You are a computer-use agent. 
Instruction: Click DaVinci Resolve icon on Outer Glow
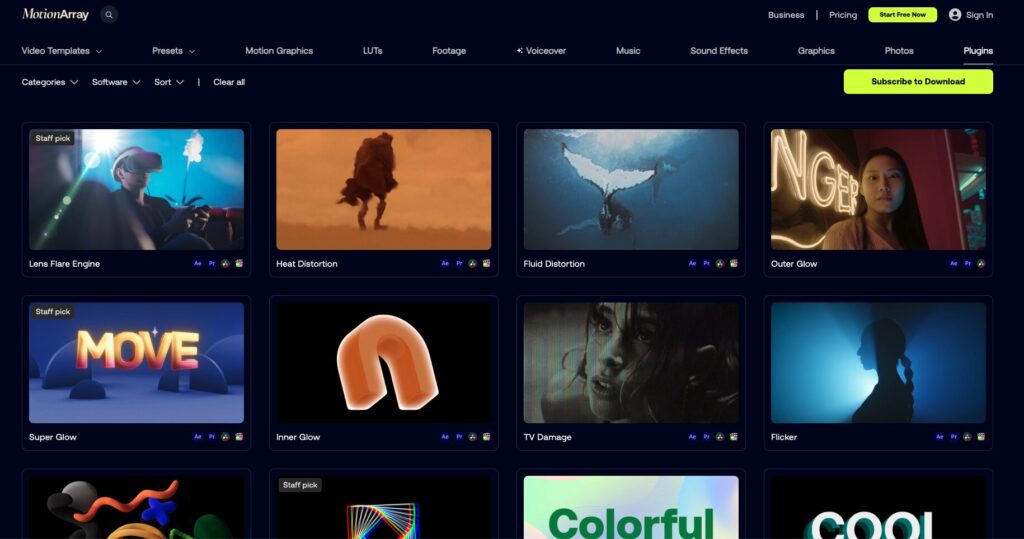point(981,263)
